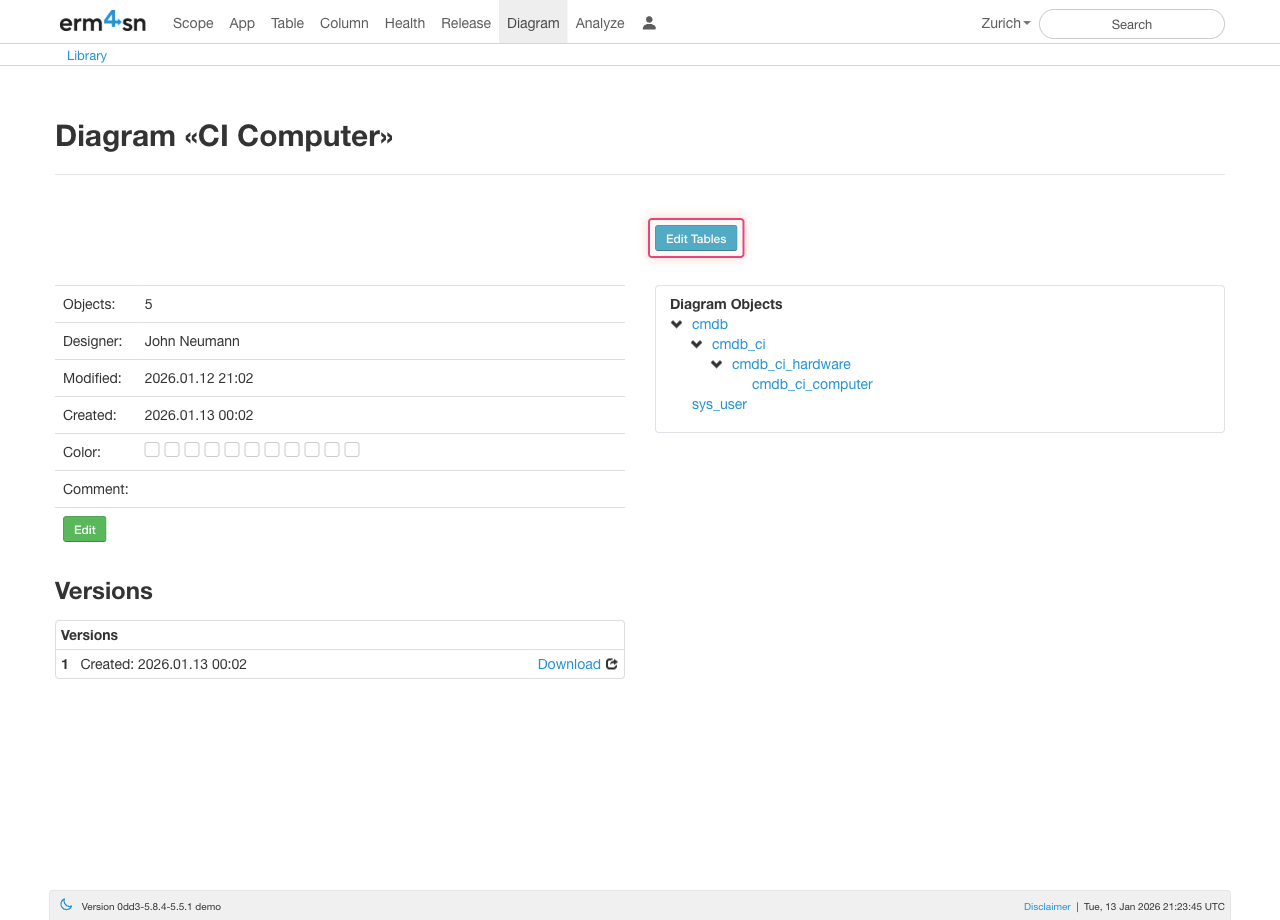Open the Zurich release dropdown

[1005, 23]
